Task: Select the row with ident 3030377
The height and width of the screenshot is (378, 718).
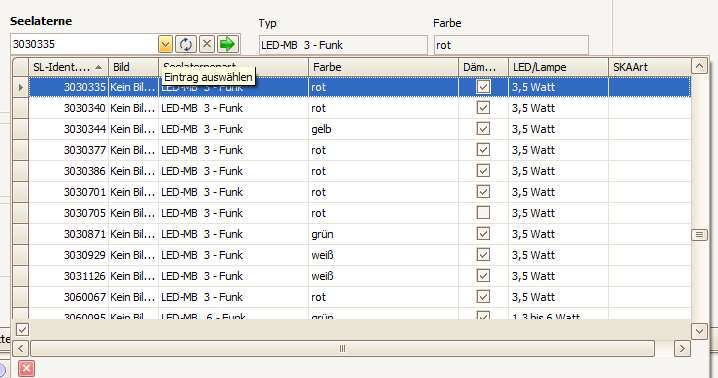Action: tap(360, 150)
